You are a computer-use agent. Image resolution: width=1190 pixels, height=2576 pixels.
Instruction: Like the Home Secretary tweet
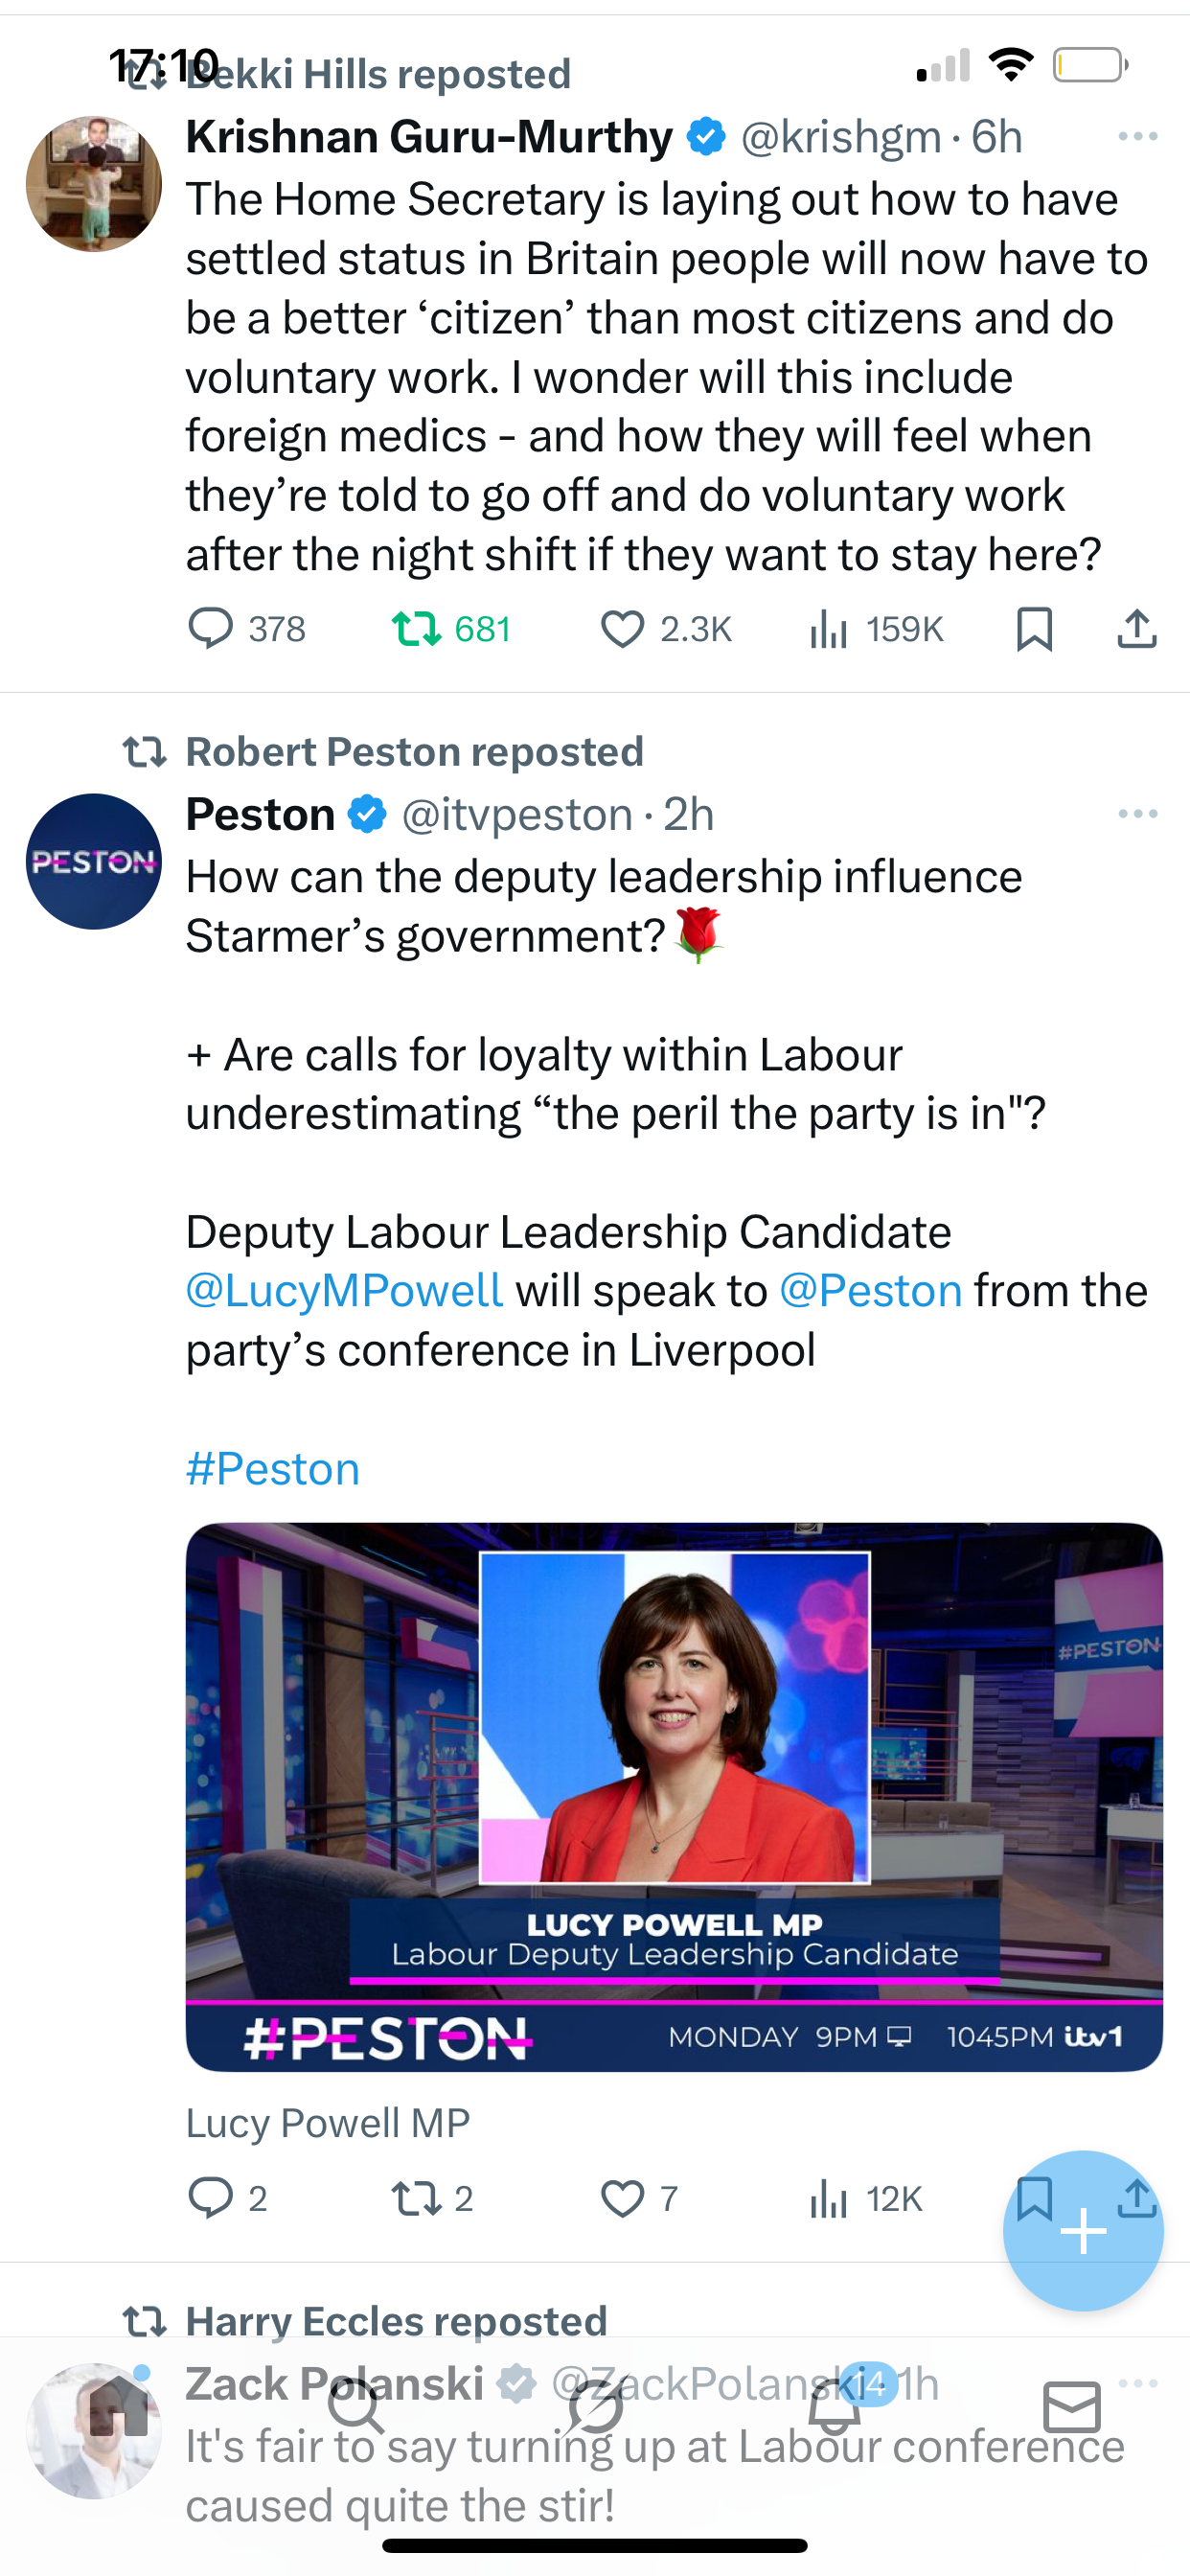pyautogui.click(x=622, y=629)
